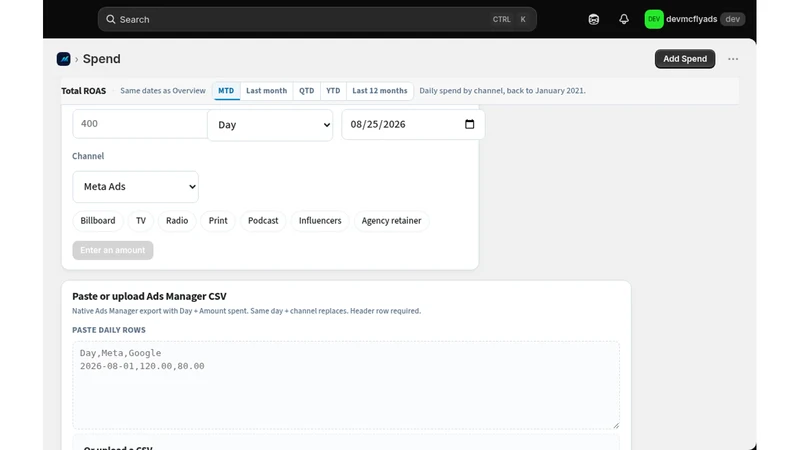Click 'Native Ads Manager export' help text
Image resolution: width=800 pixels, height=450 pixels.
pos(246,311)
